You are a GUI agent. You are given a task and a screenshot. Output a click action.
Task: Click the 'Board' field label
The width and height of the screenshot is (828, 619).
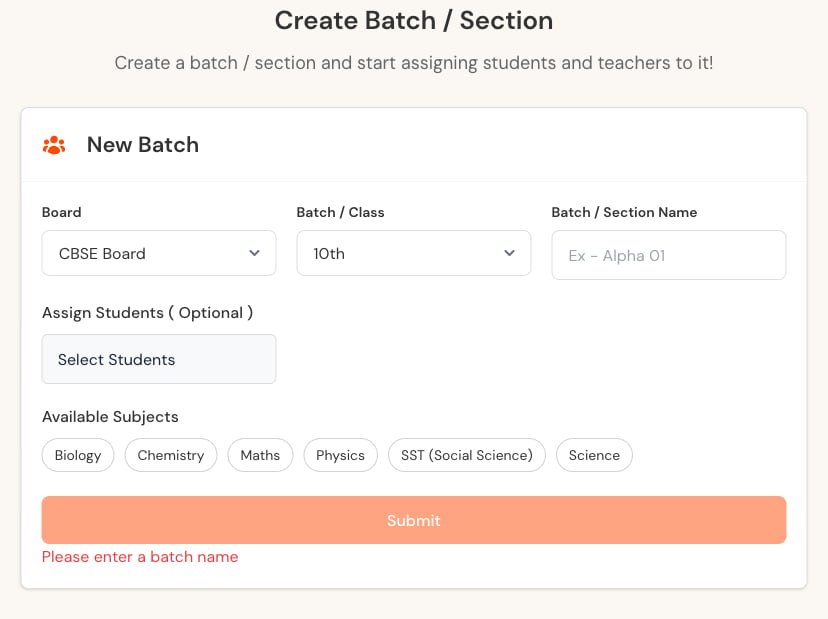(x=62, y=212)
